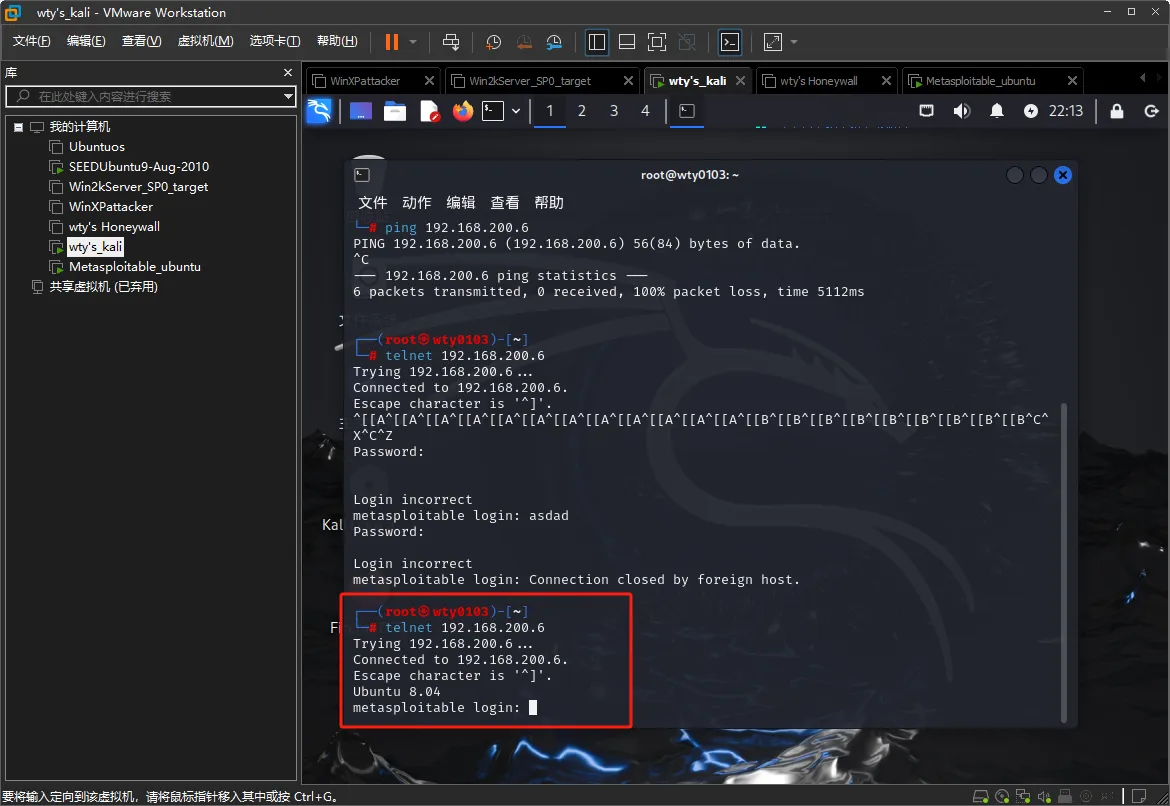This screenshot has height=806, width=1170.
Task: Open the library search dropdown arrow
Action: (x=288, y=96)
